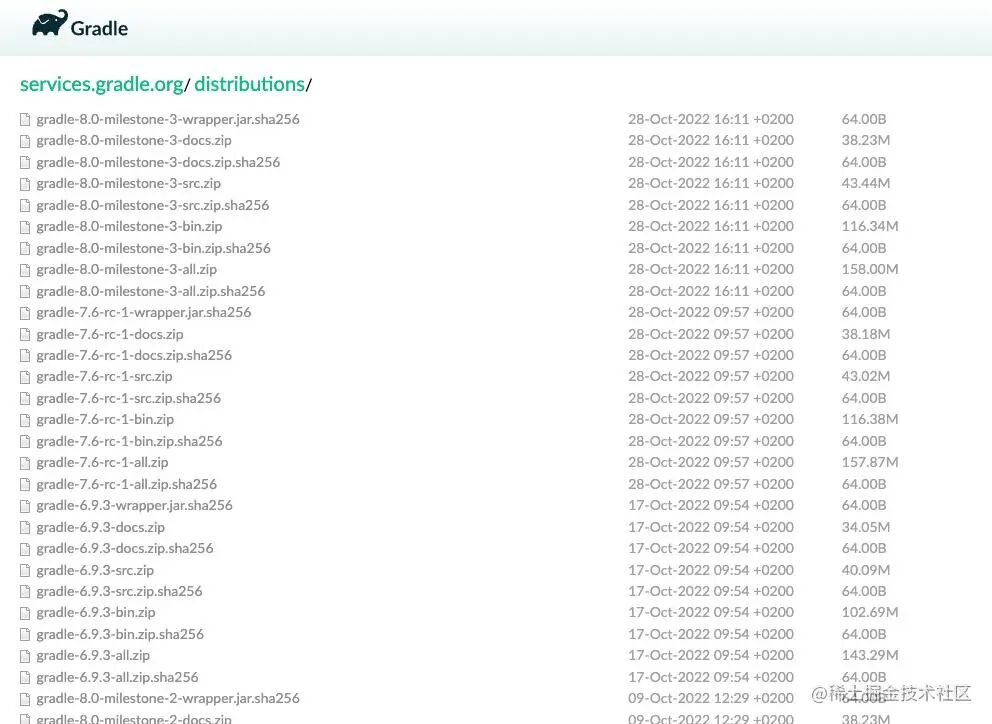Click file icon beside gradle-7.6-rc-1-all.zip.sha256

click(x=25, y=485)
